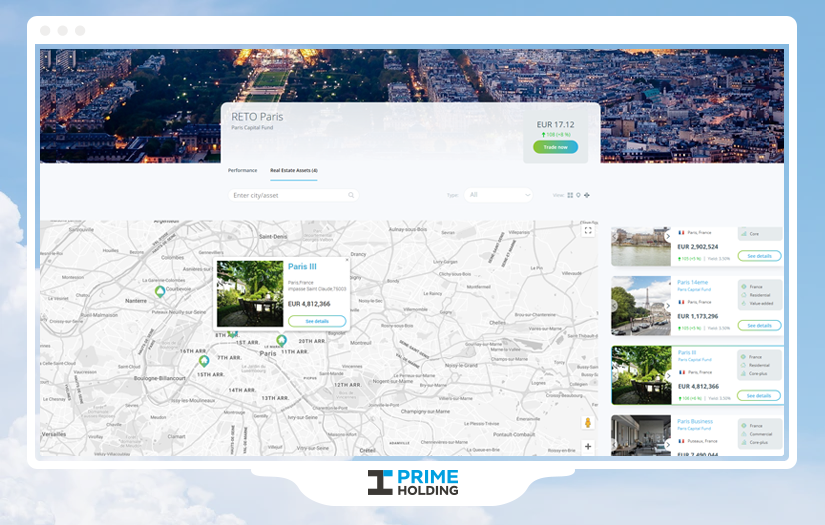Click the EUR 1,173,296 price text

click(698, 316)
